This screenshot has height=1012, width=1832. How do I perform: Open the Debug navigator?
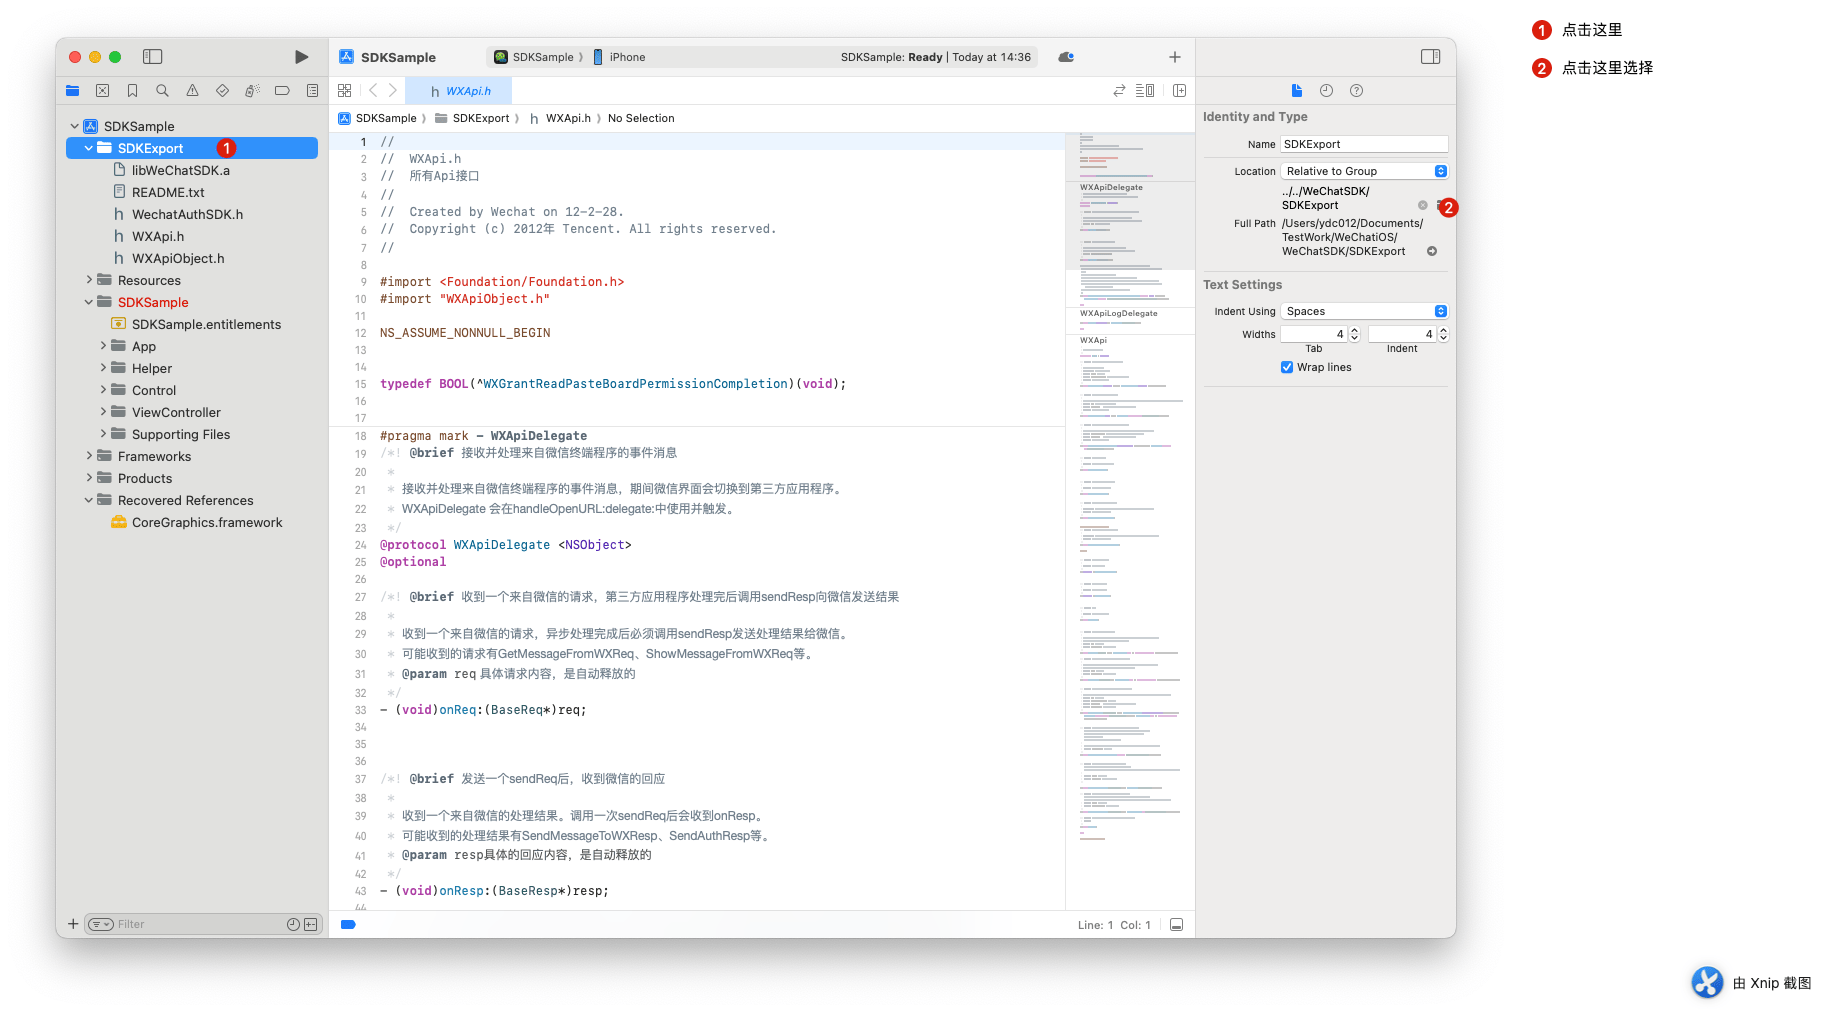(x=252, y=91)
